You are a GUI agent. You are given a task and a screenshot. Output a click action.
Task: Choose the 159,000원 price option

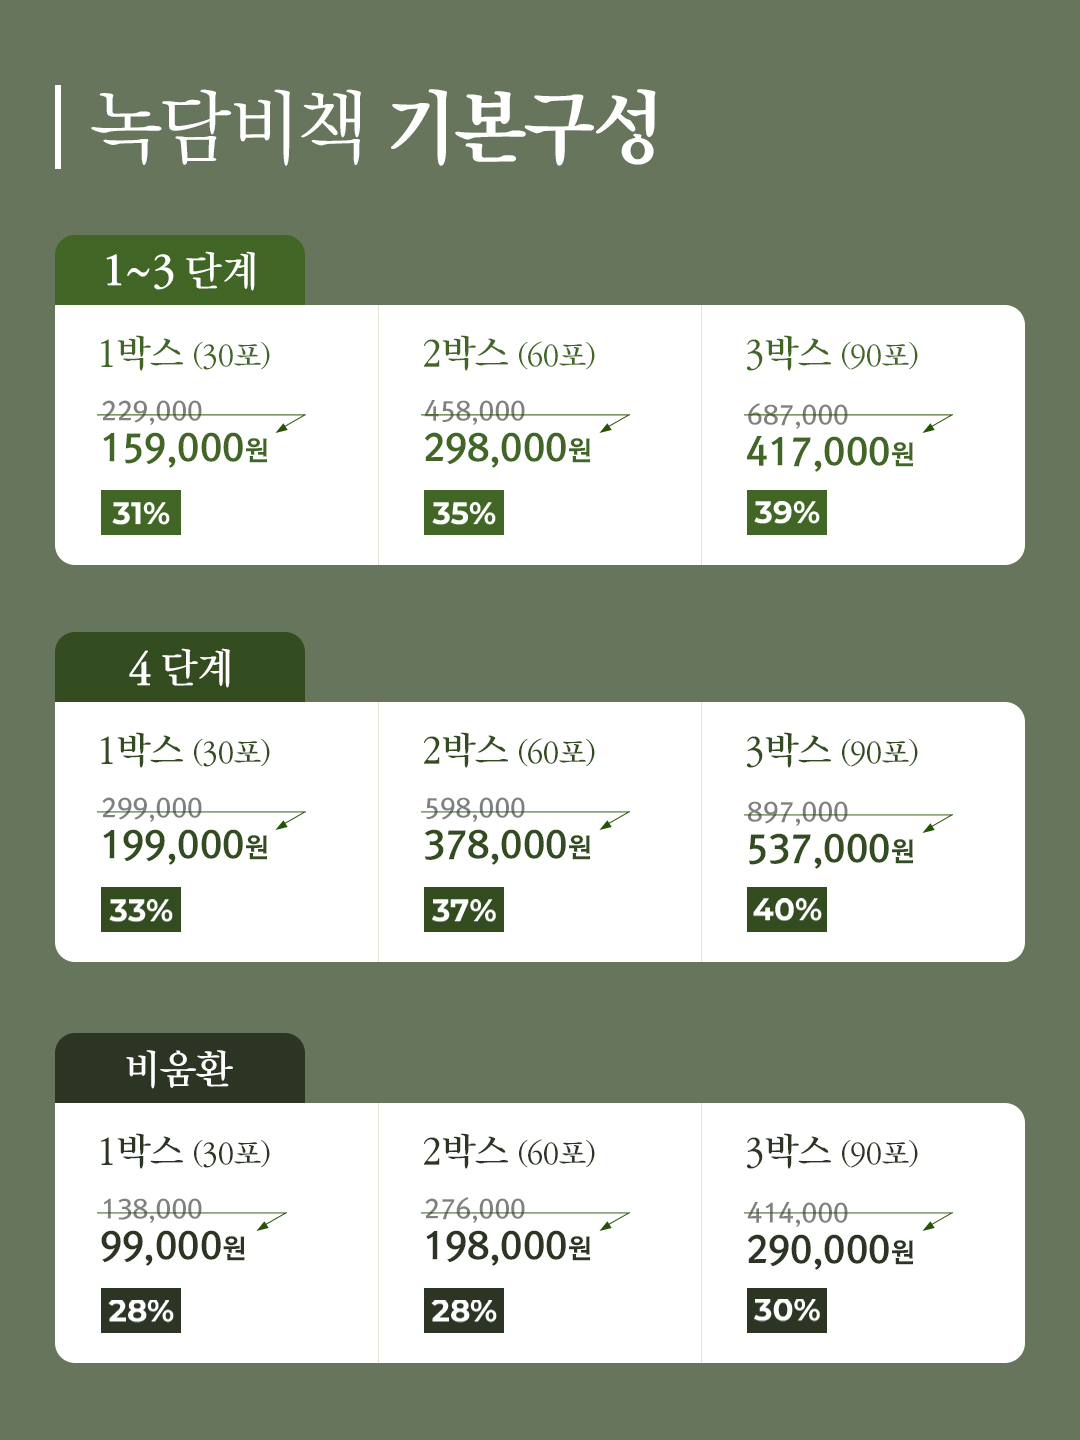coord(185,449)
